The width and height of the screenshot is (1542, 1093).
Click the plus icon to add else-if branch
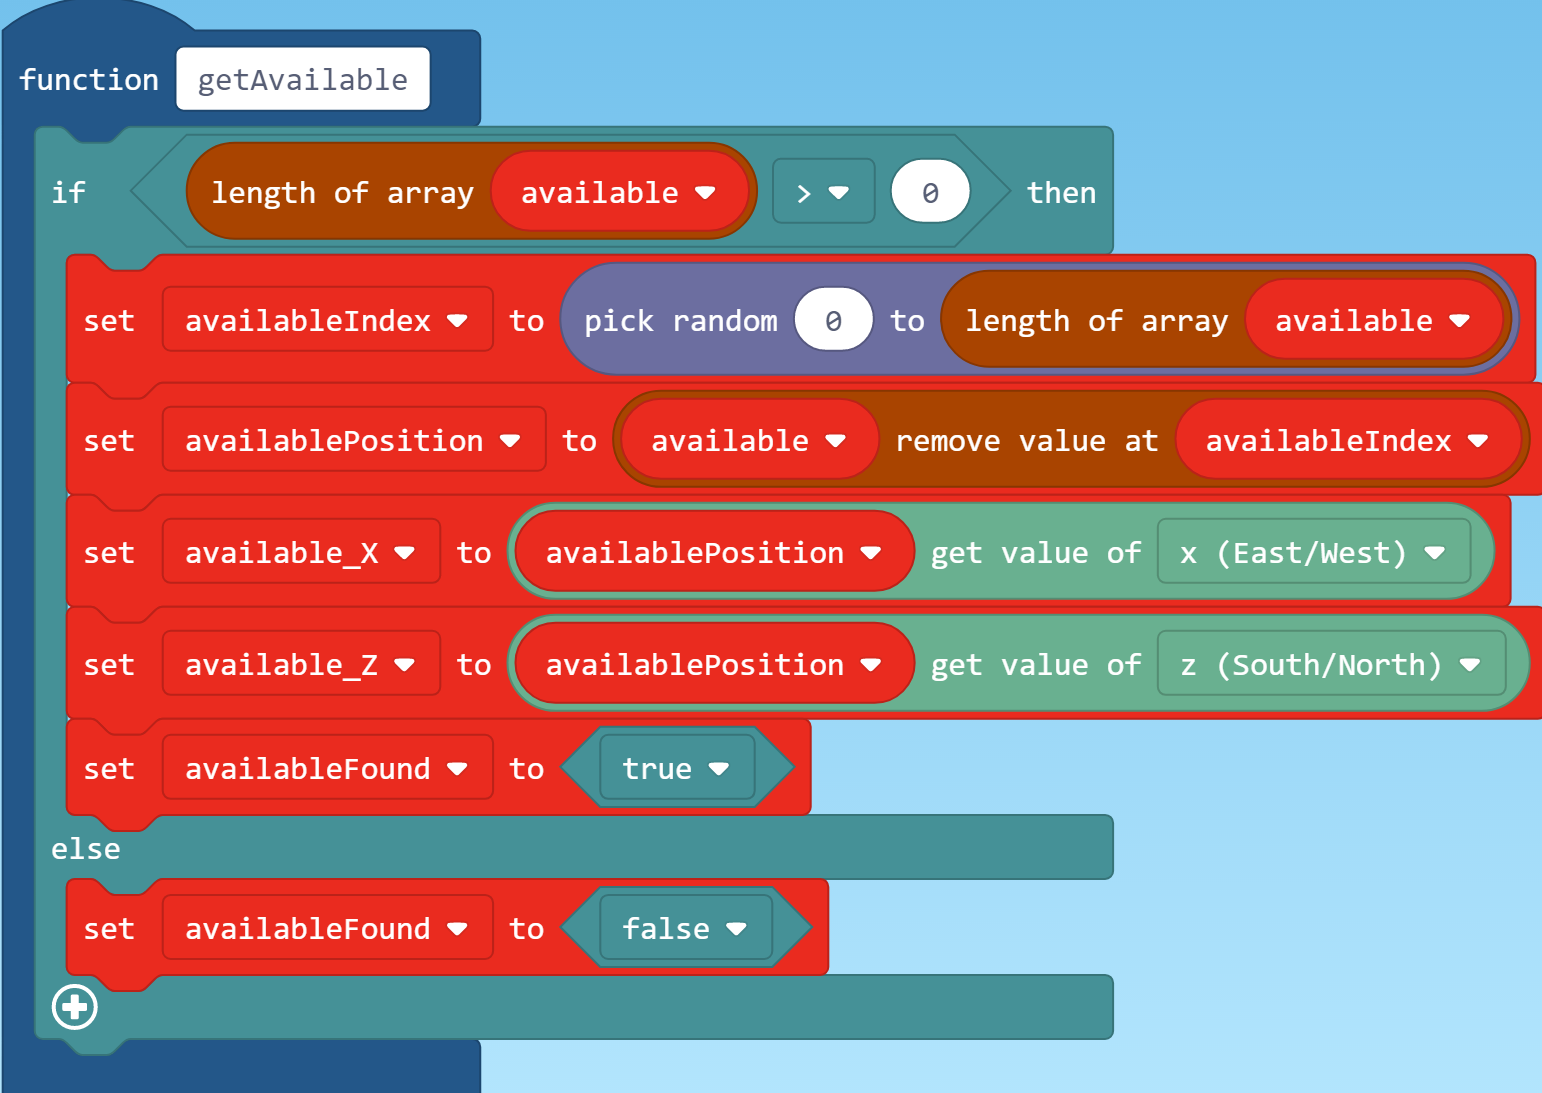coord(75,1007)
